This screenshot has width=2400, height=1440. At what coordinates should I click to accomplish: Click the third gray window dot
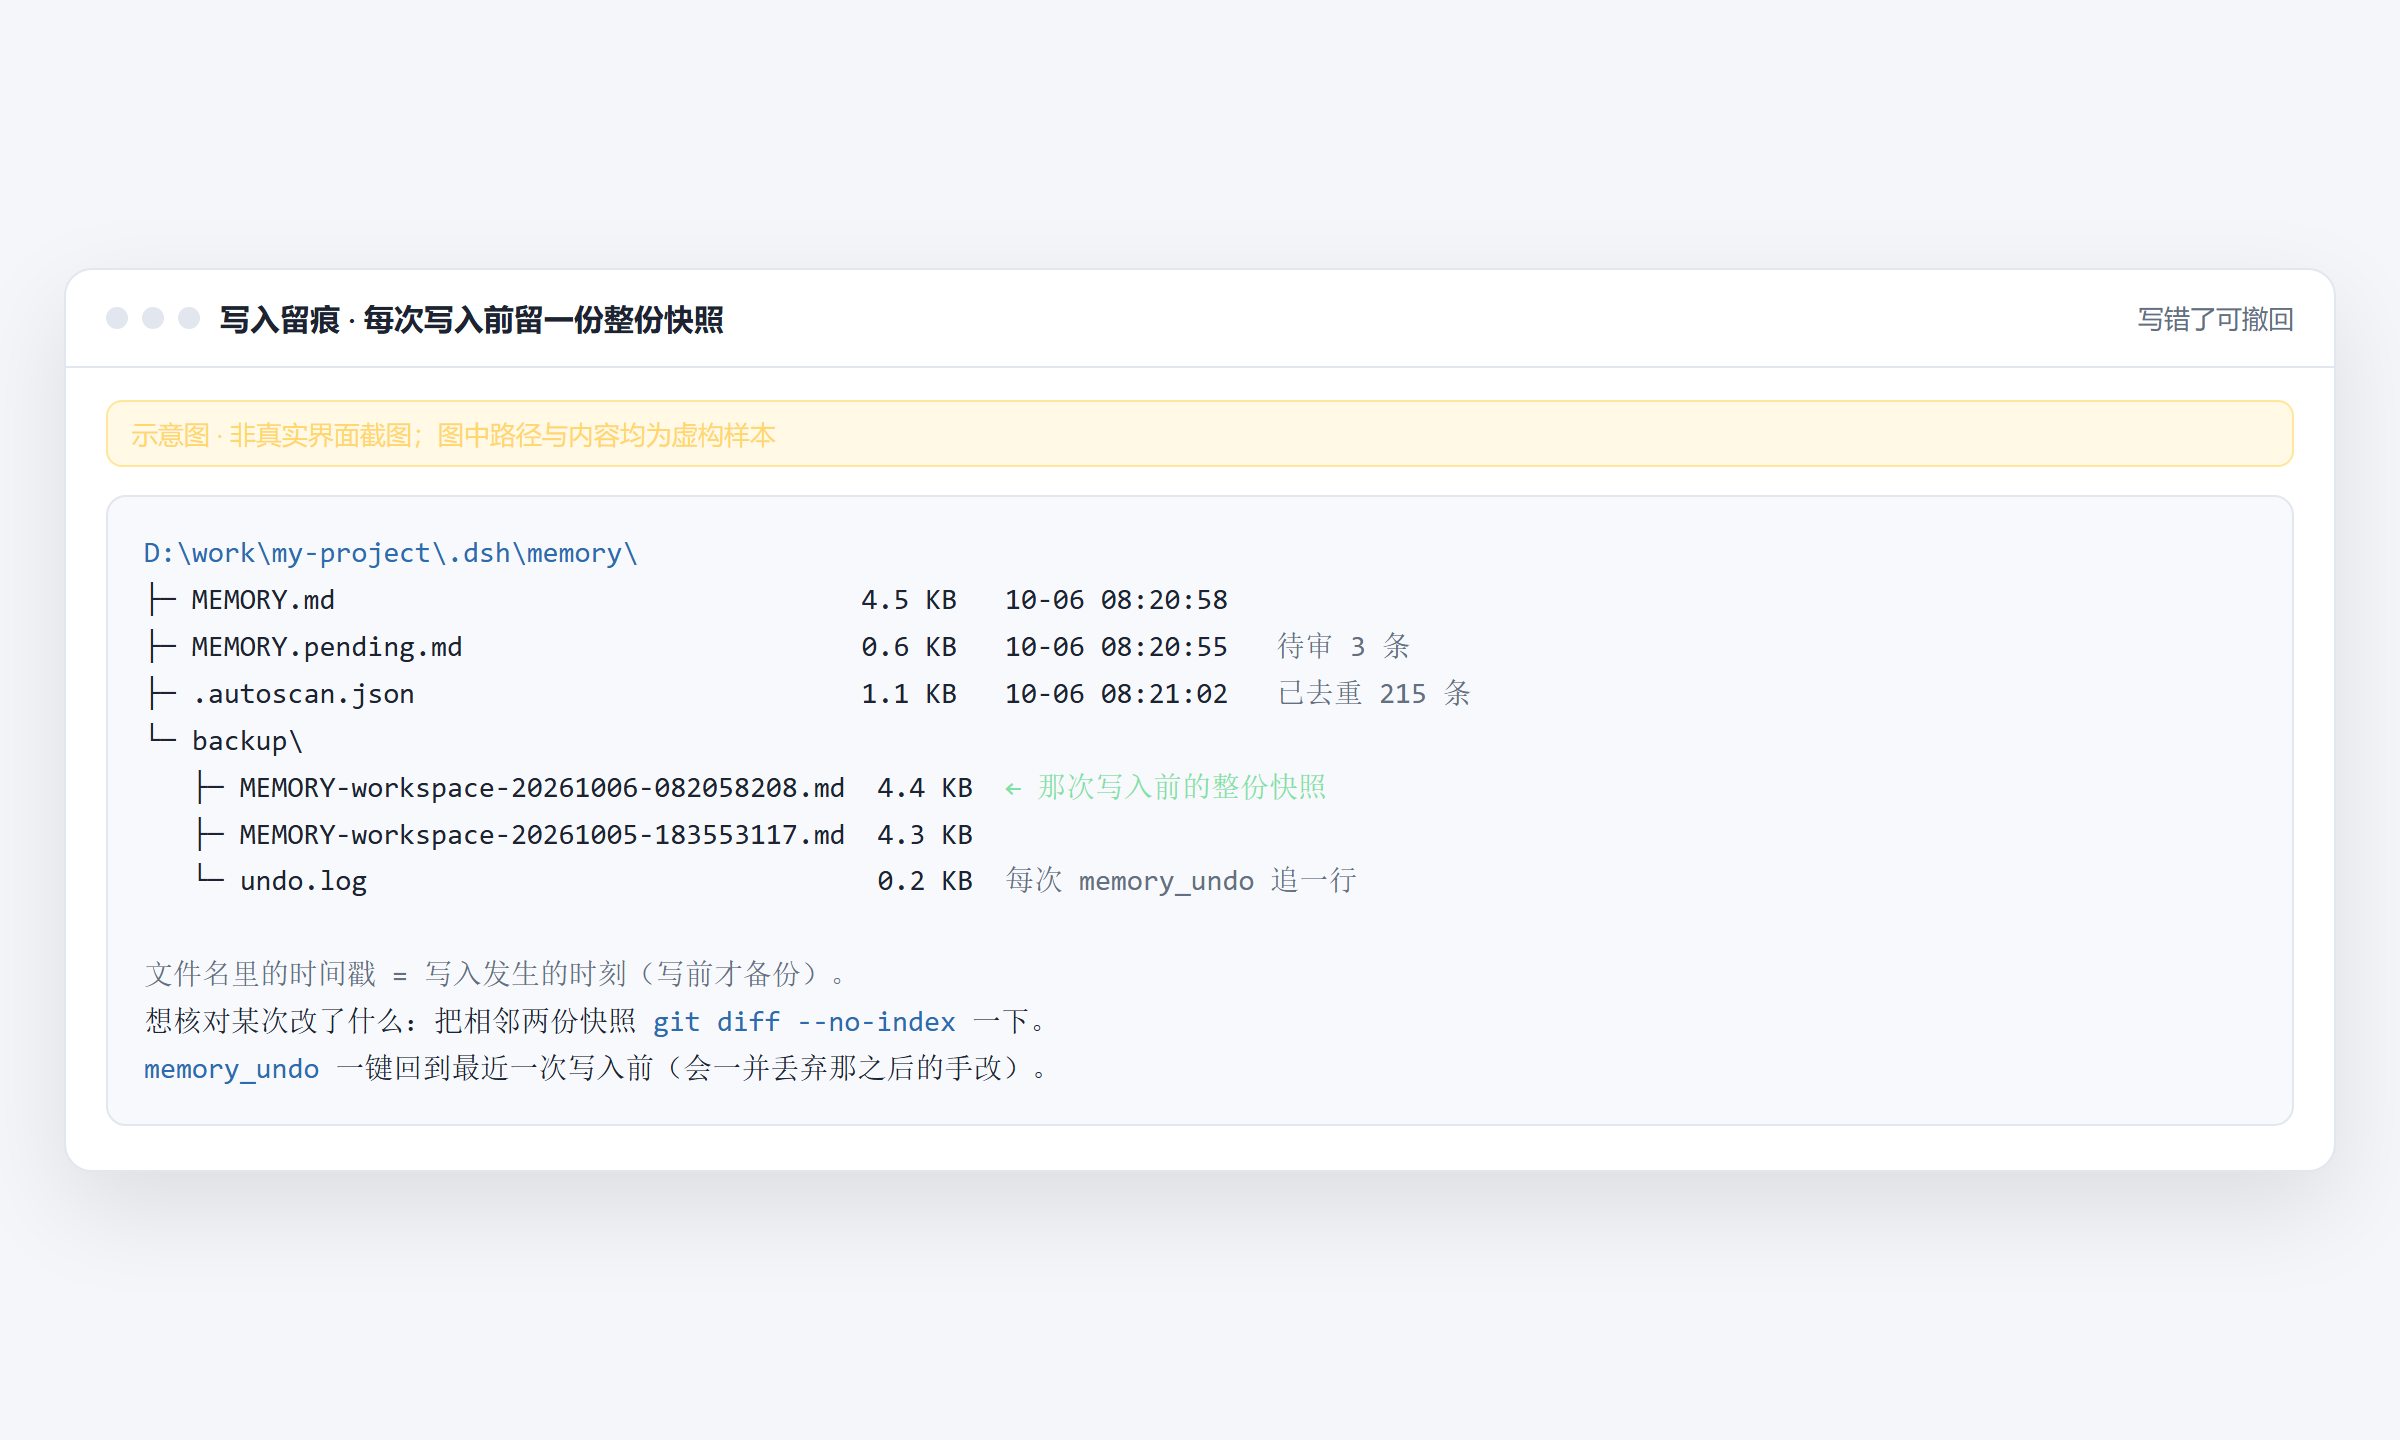pos(189,318)
